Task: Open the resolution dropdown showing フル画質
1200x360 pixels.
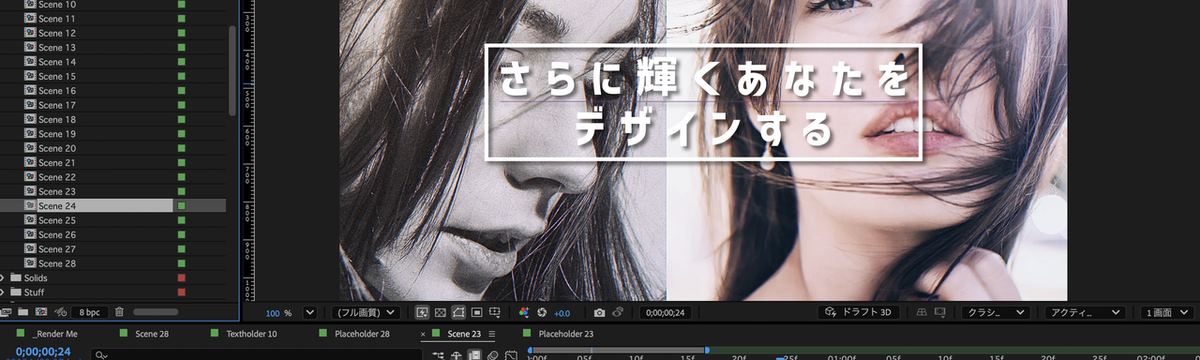Action: [365, 313]
